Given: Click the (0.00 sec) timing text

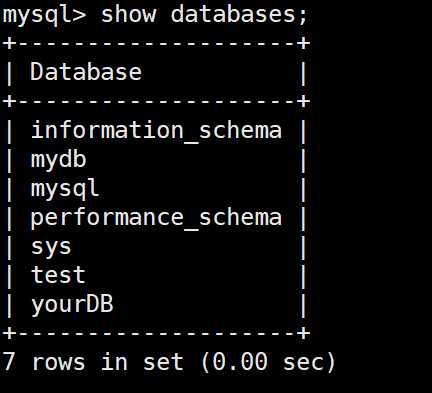Looking at the screenshot, I should [x=268, y=362].
